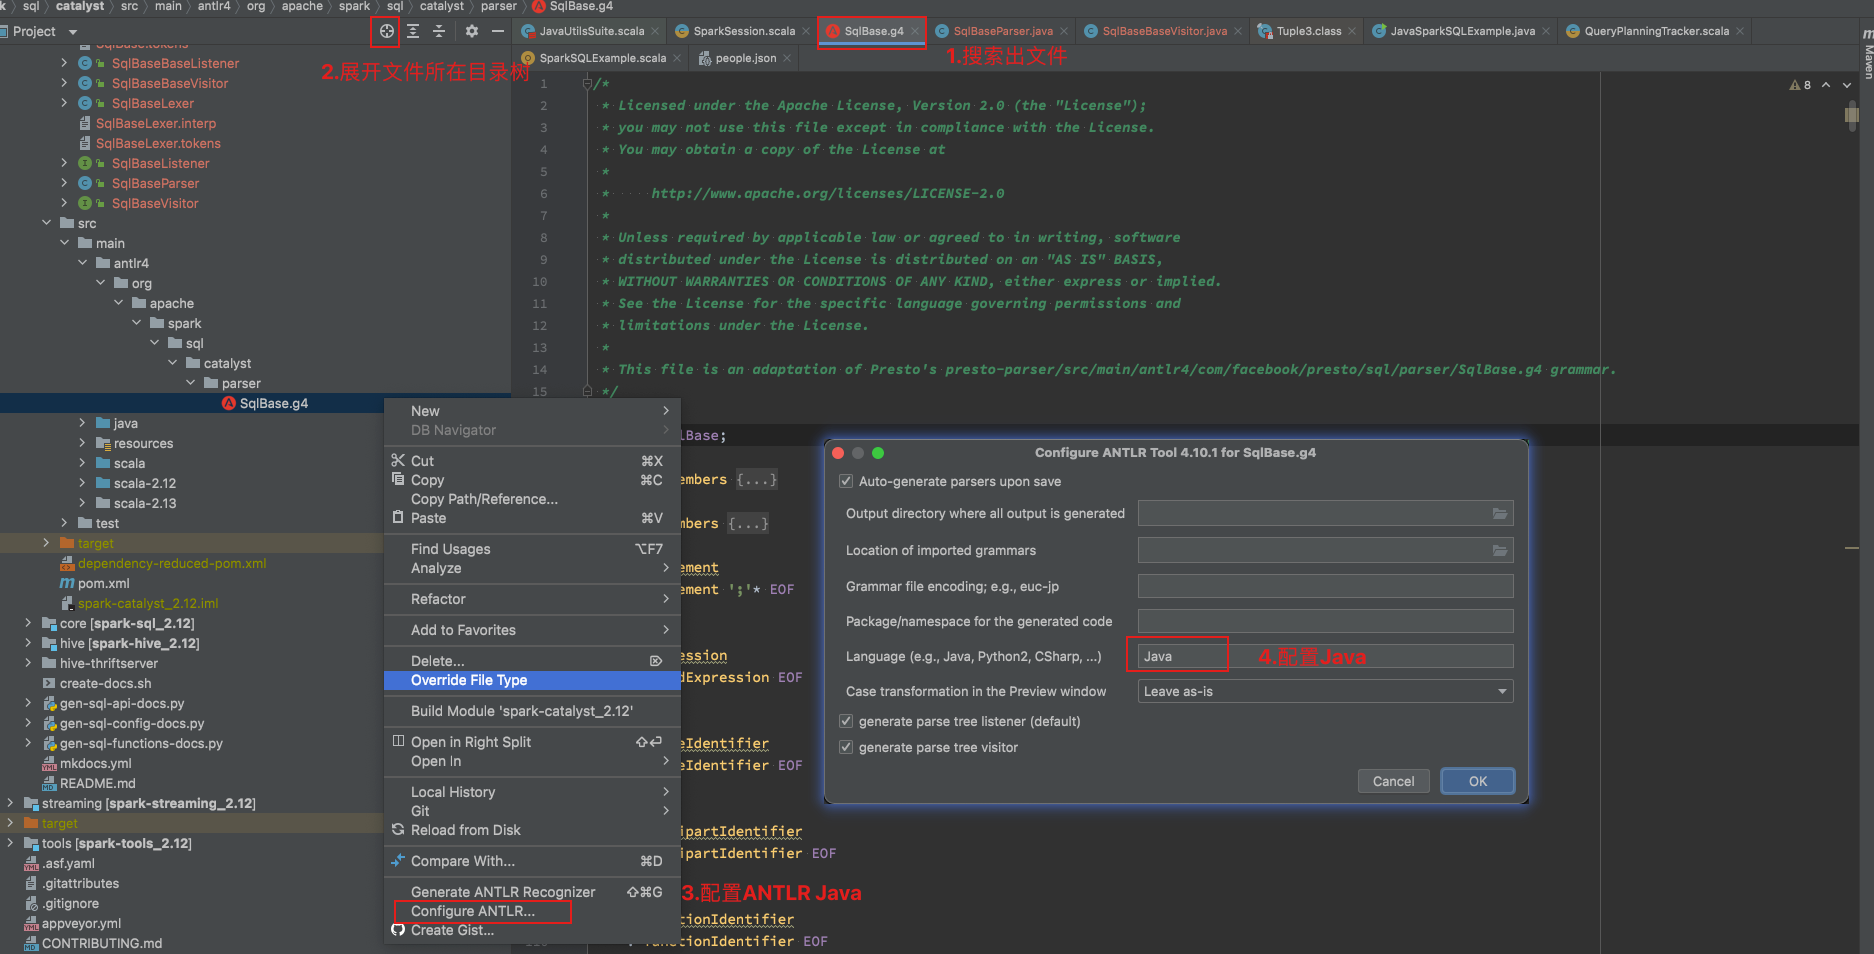Select Copy Path/Reference... menu item
The height and width of the screenshot is (954, 1874).
tap(532, 499)
